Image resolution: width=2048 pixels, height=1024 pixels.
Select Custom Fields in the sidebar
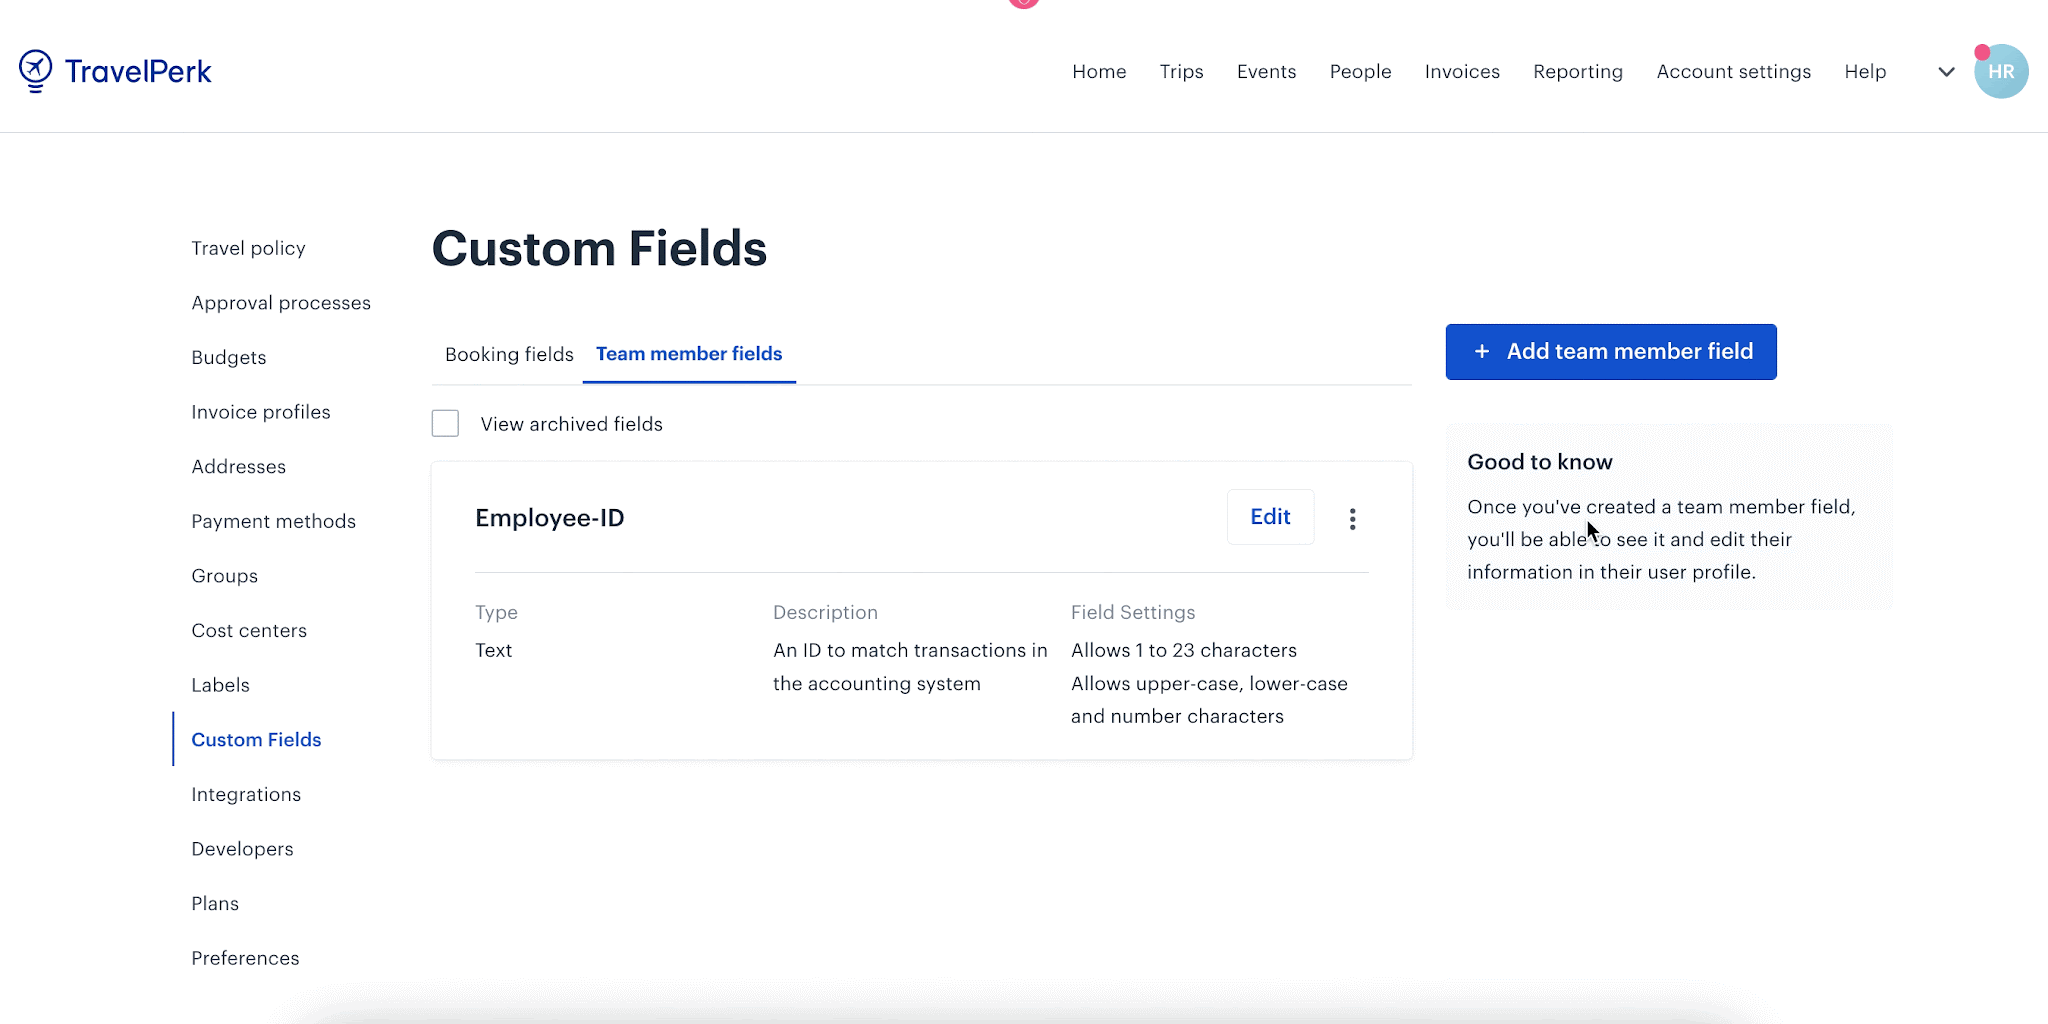point(256,740)
